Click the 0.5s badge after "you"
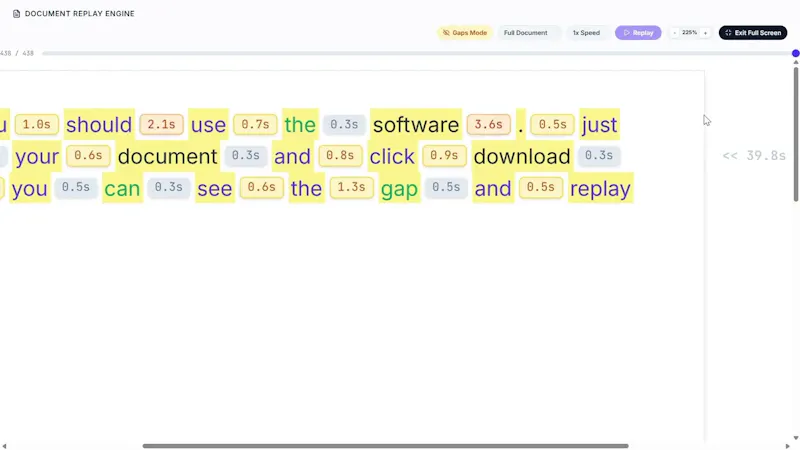Viewport: 800px width, 450px height. tap(76, 188)
